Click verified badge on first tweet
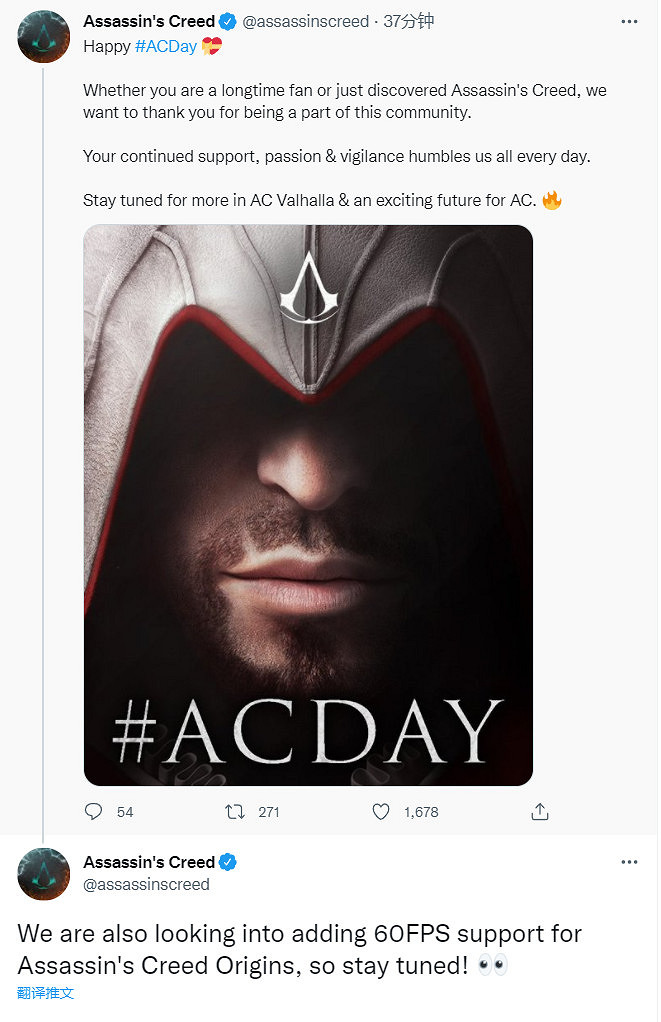661x1022 pixels. [228, 21]
